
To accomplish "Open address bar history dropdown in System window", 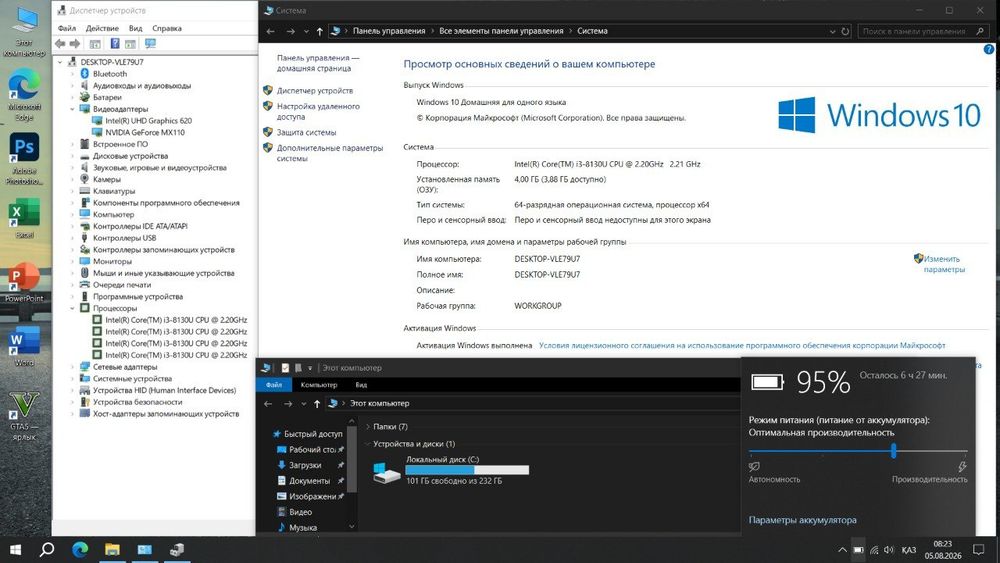I will [x=832, y=31].
